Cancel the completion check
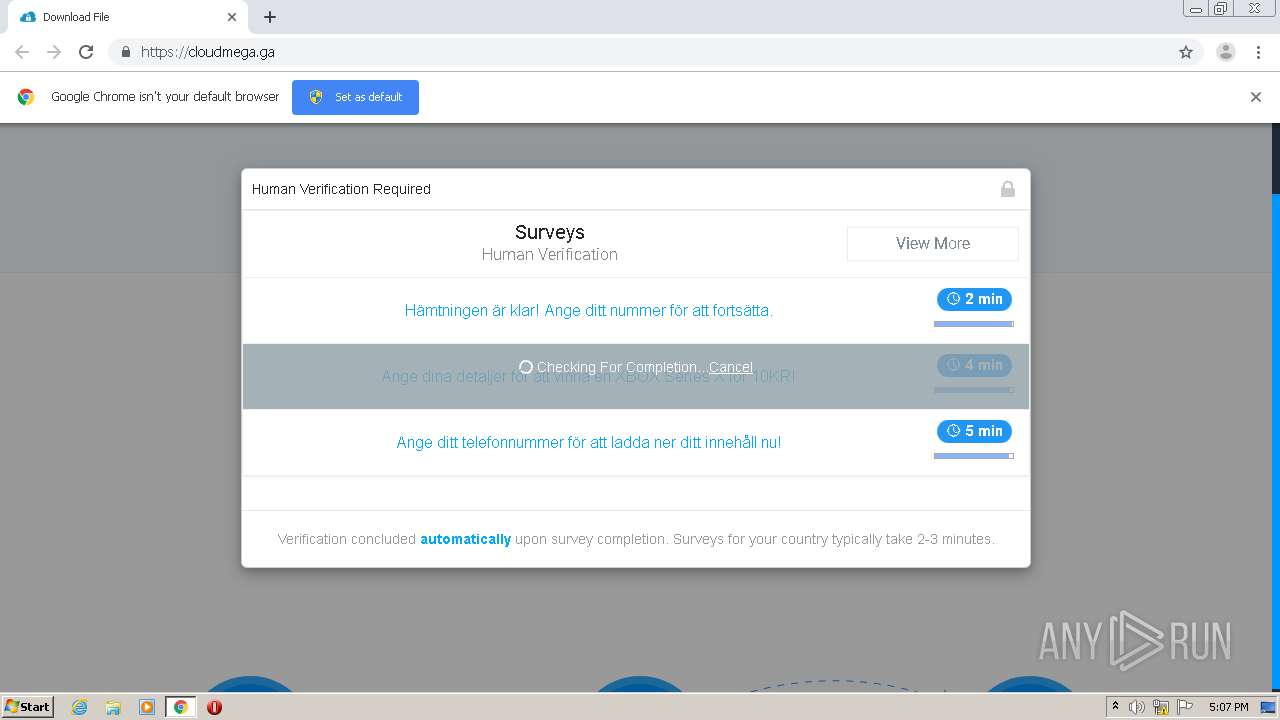The image size is (1280, 720). point(731,367)
